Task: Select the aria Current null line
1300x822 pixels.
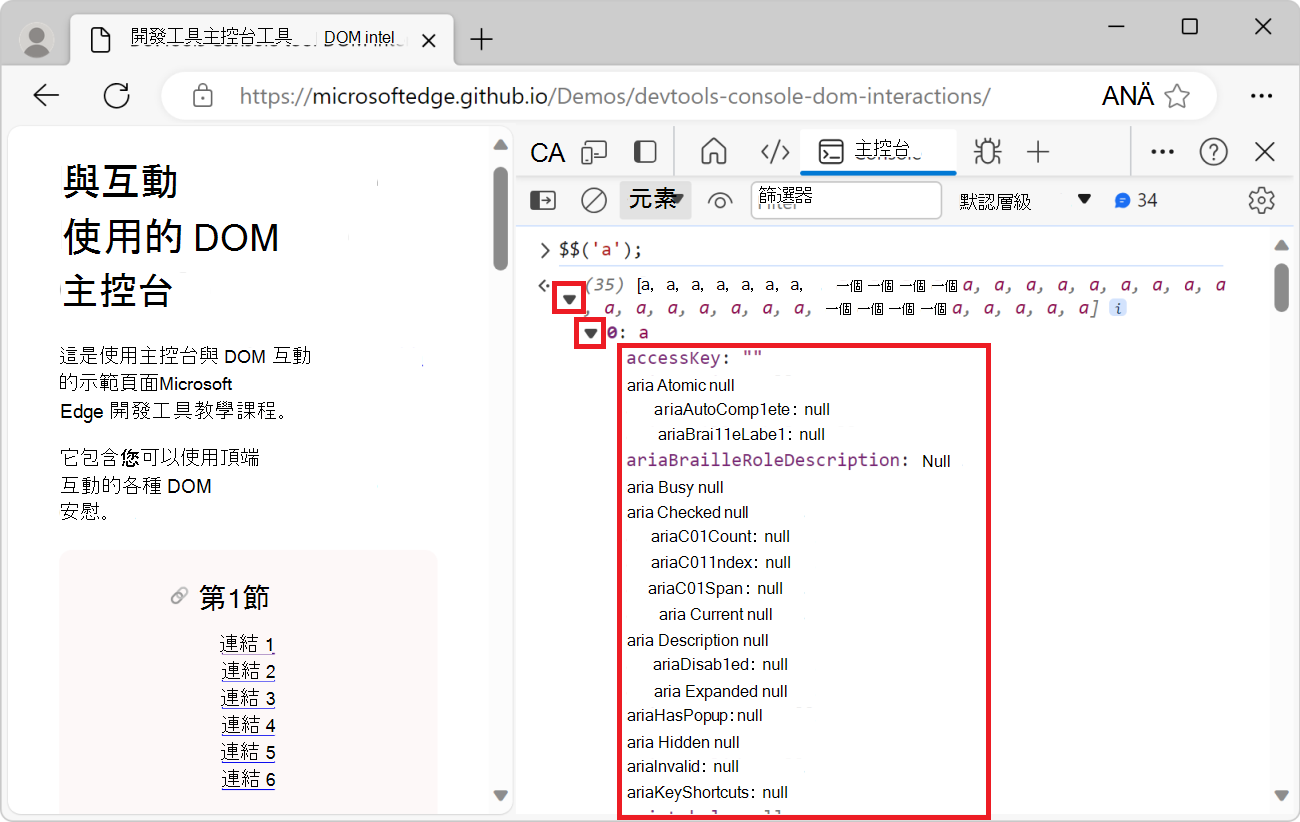Action: (x=716, y=614)
